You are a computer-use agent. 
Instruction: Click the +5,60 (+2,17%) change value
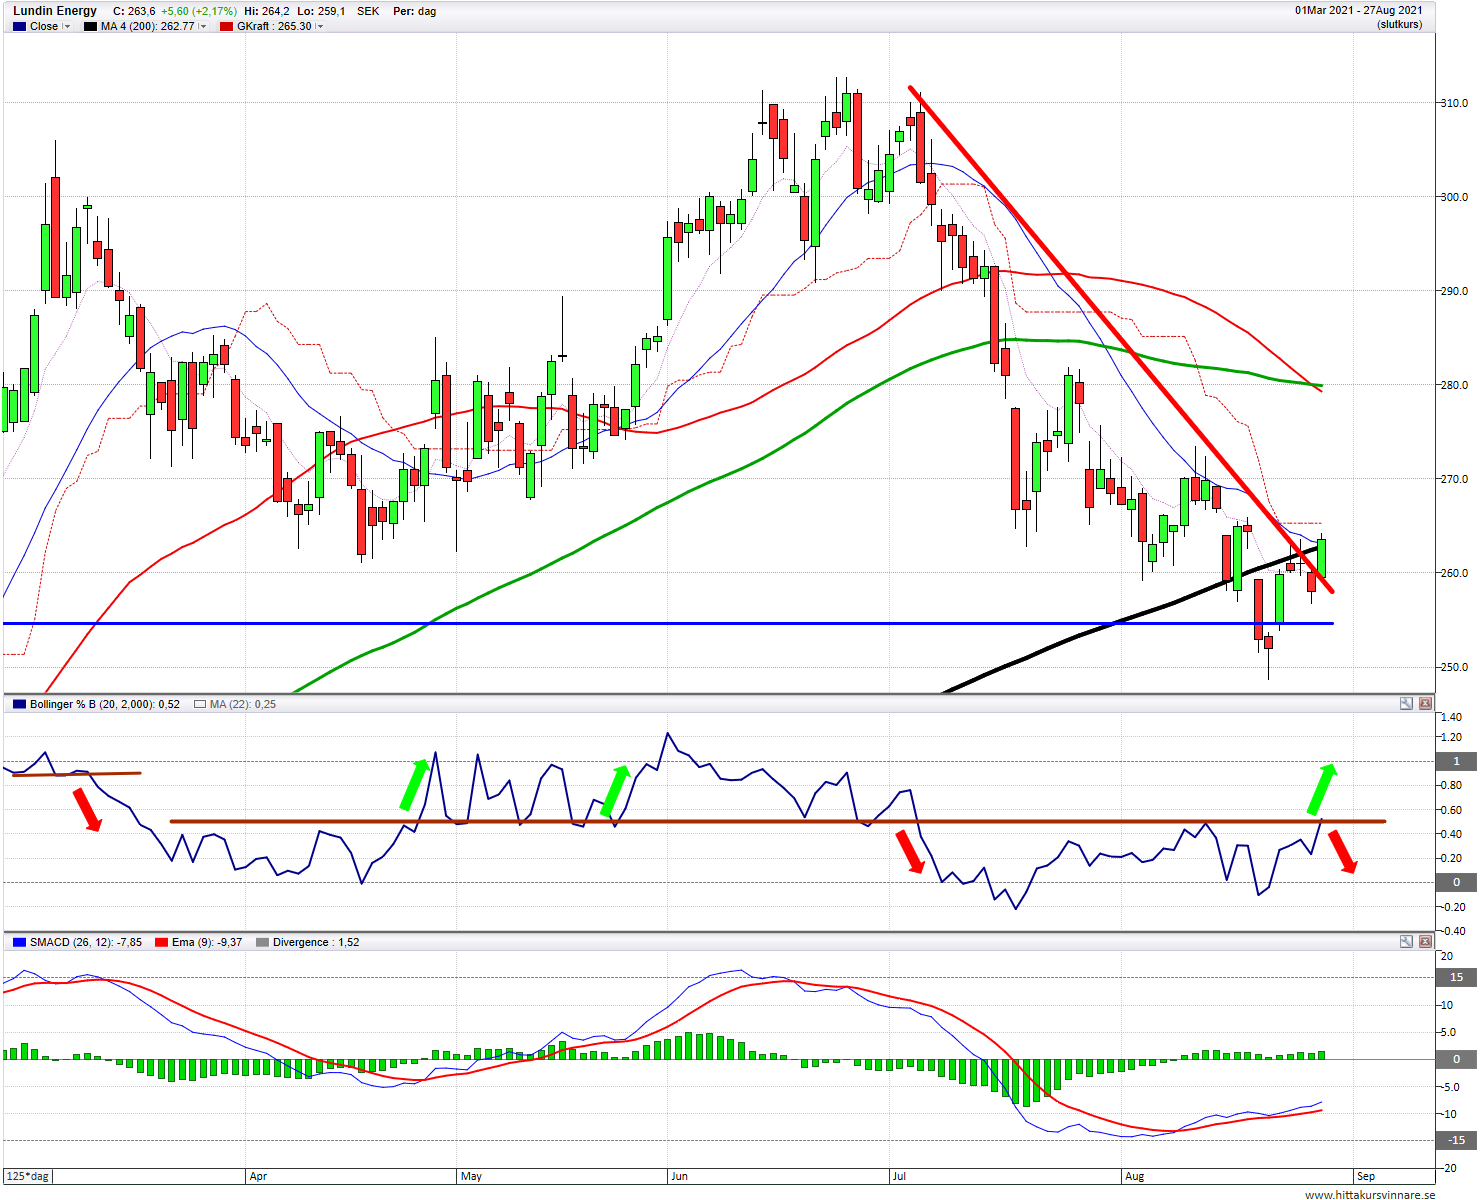coord(199,11)
